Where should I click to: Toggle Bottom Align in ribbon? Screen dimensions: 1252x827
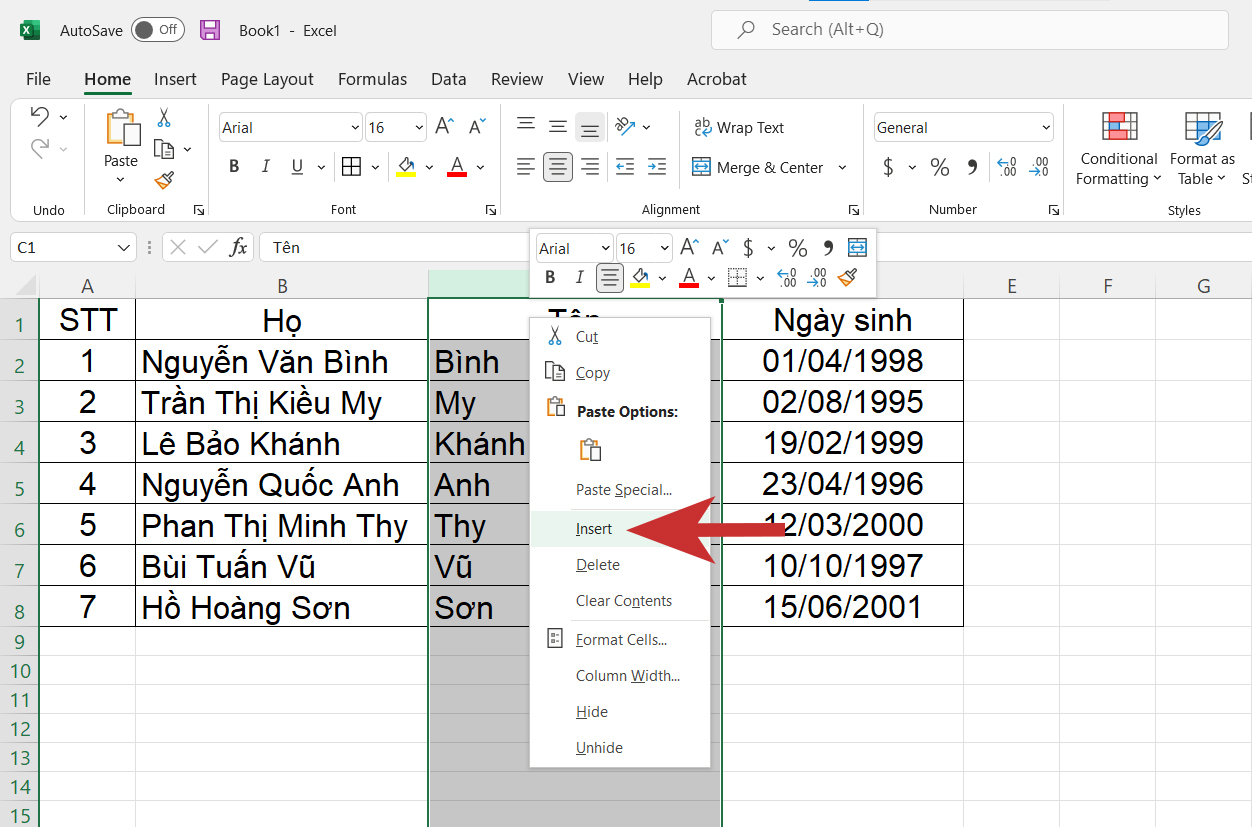pyautogui.click(x=590, y=128)
